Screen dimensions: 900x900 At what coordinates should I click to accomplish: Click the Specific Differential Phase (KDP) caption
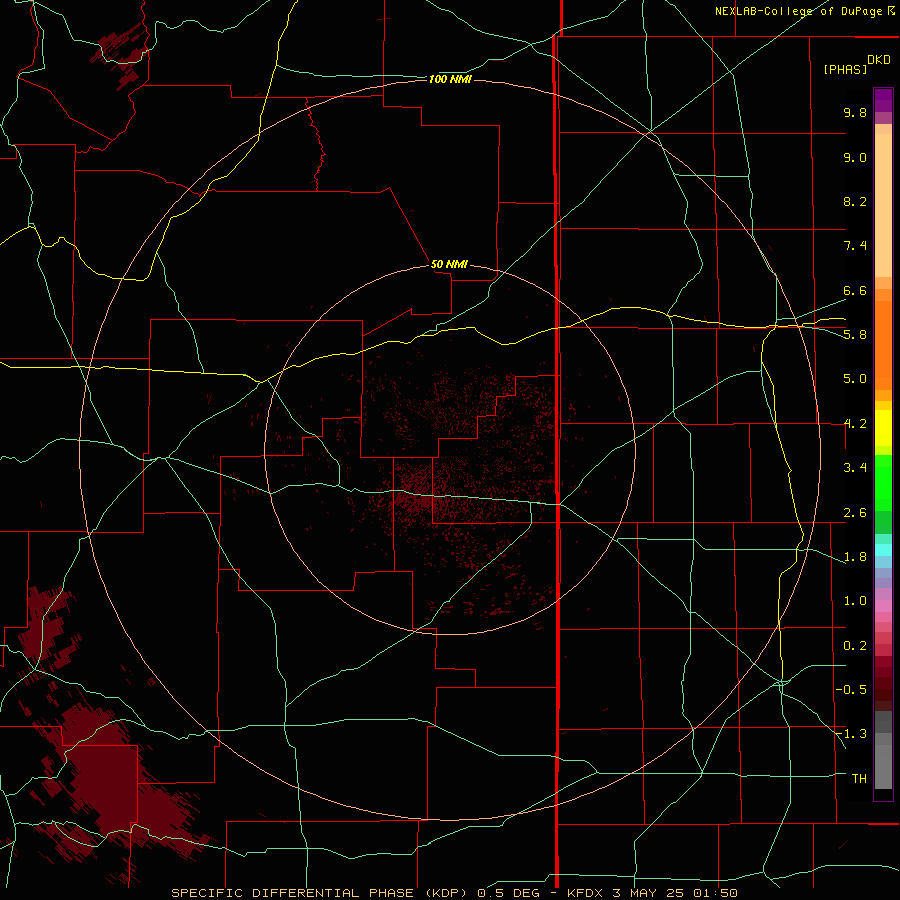tap(317, 893)
